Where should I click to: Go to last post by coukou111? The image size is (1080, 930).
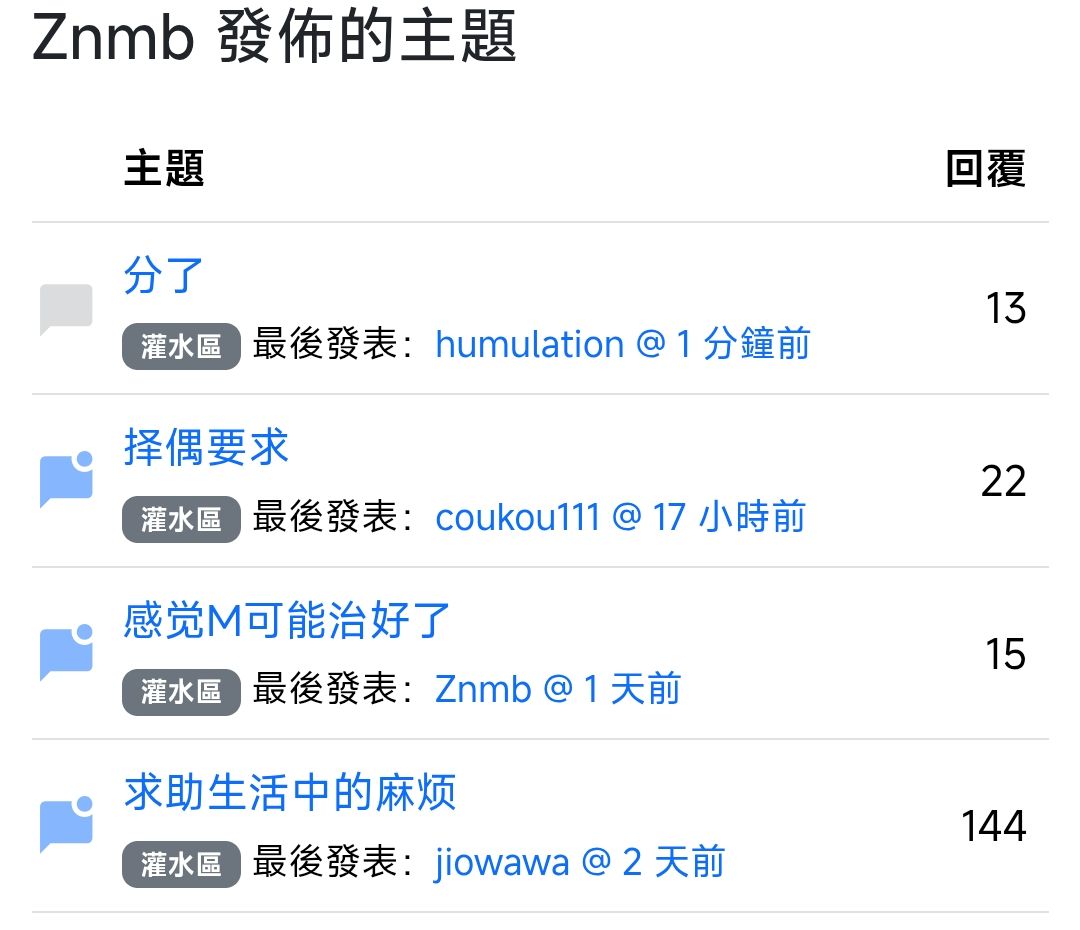(621, 517)
